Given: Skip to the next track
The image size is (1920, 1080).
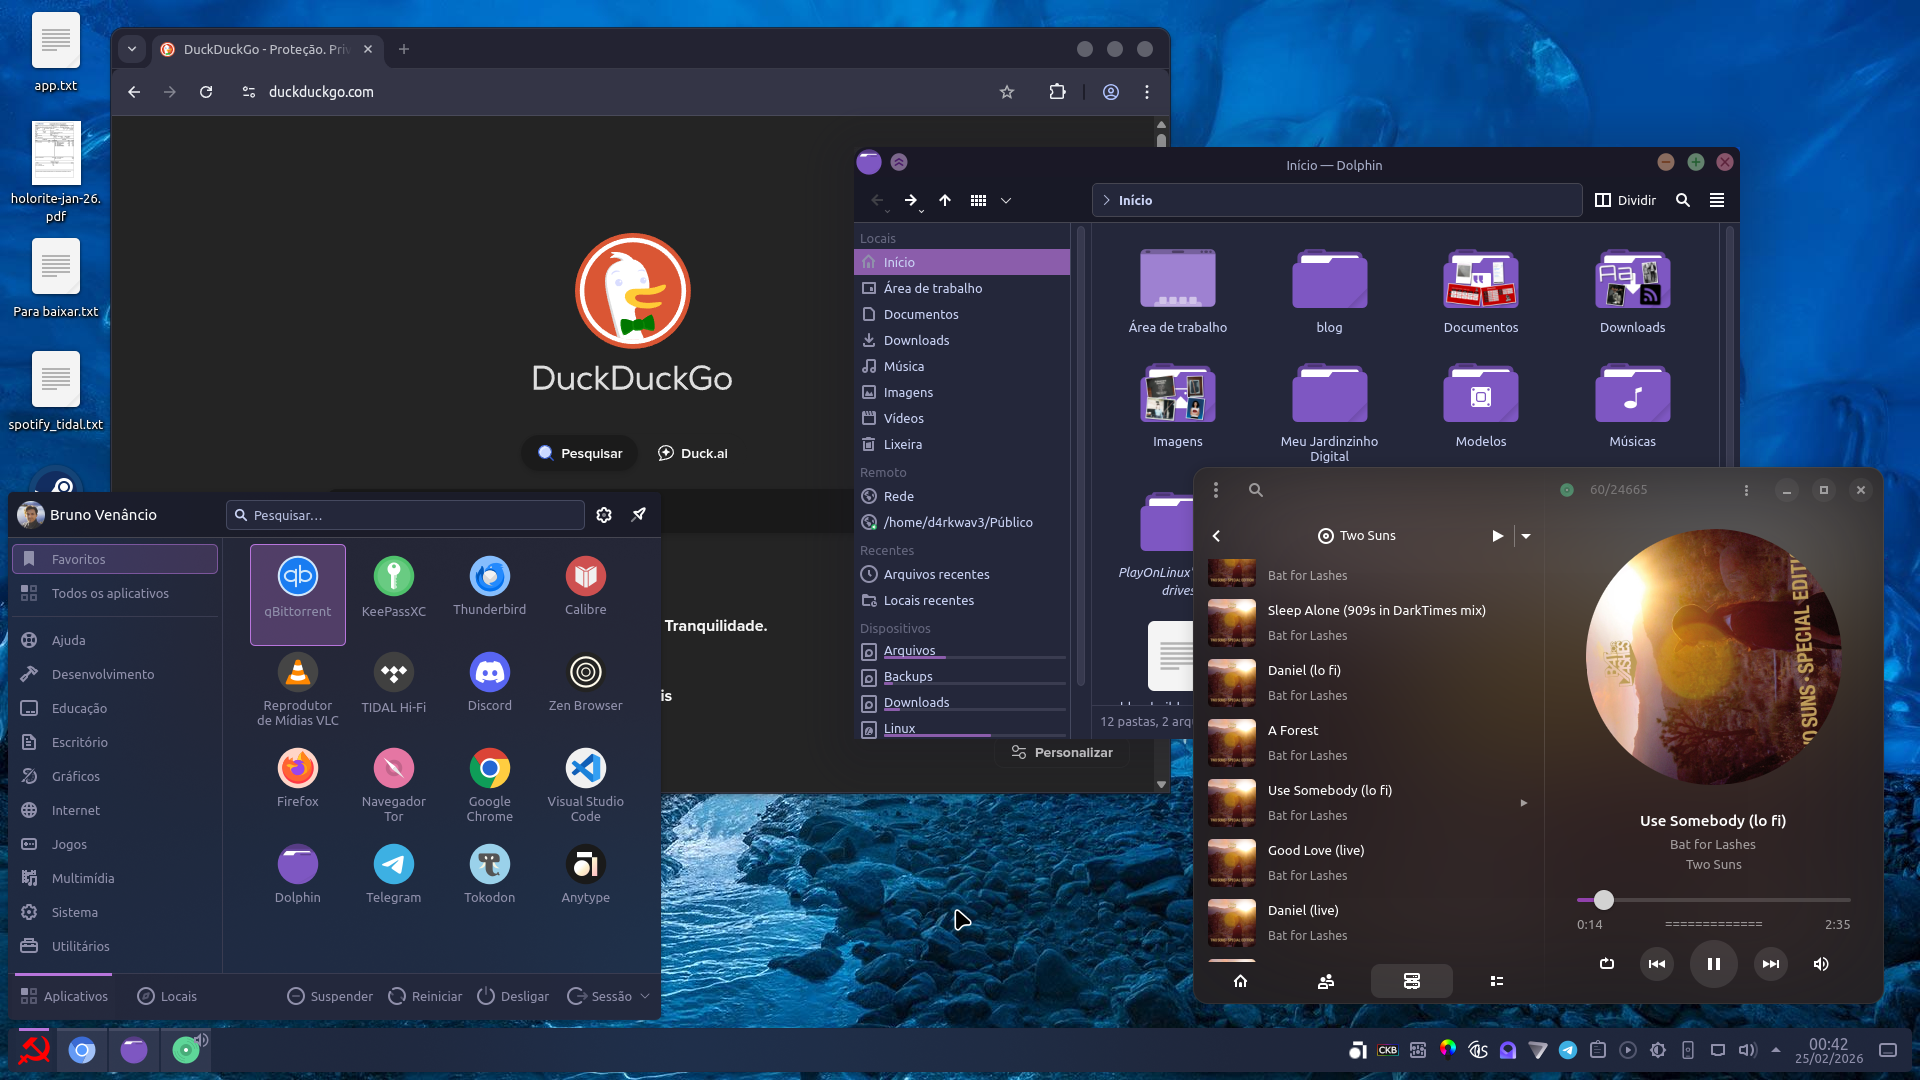Looking at the screenshot, I should click(1770, 964).
